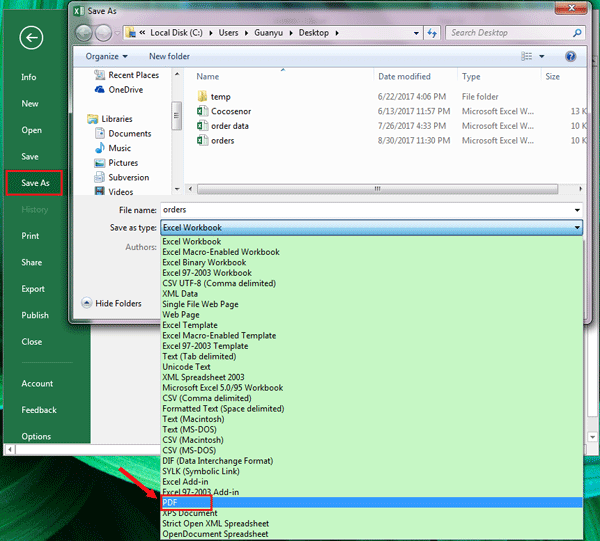
Task: Click the Hide Folders arrow icon
Action: pyautogui.click(x=87, y=303)
